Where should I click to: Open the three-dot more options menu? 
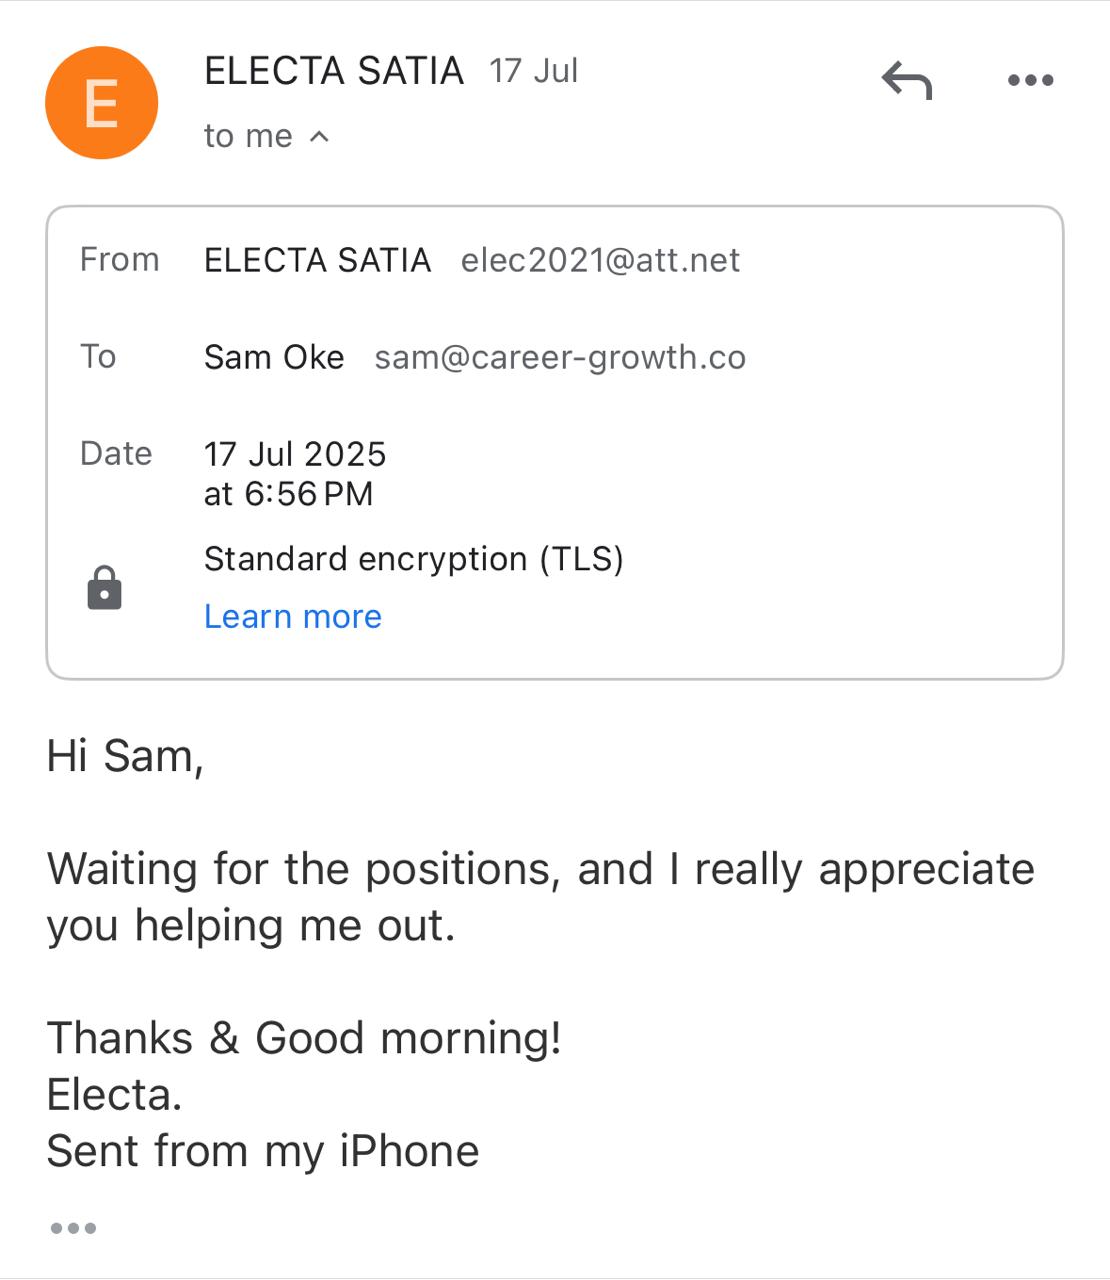click(1030, 80)
